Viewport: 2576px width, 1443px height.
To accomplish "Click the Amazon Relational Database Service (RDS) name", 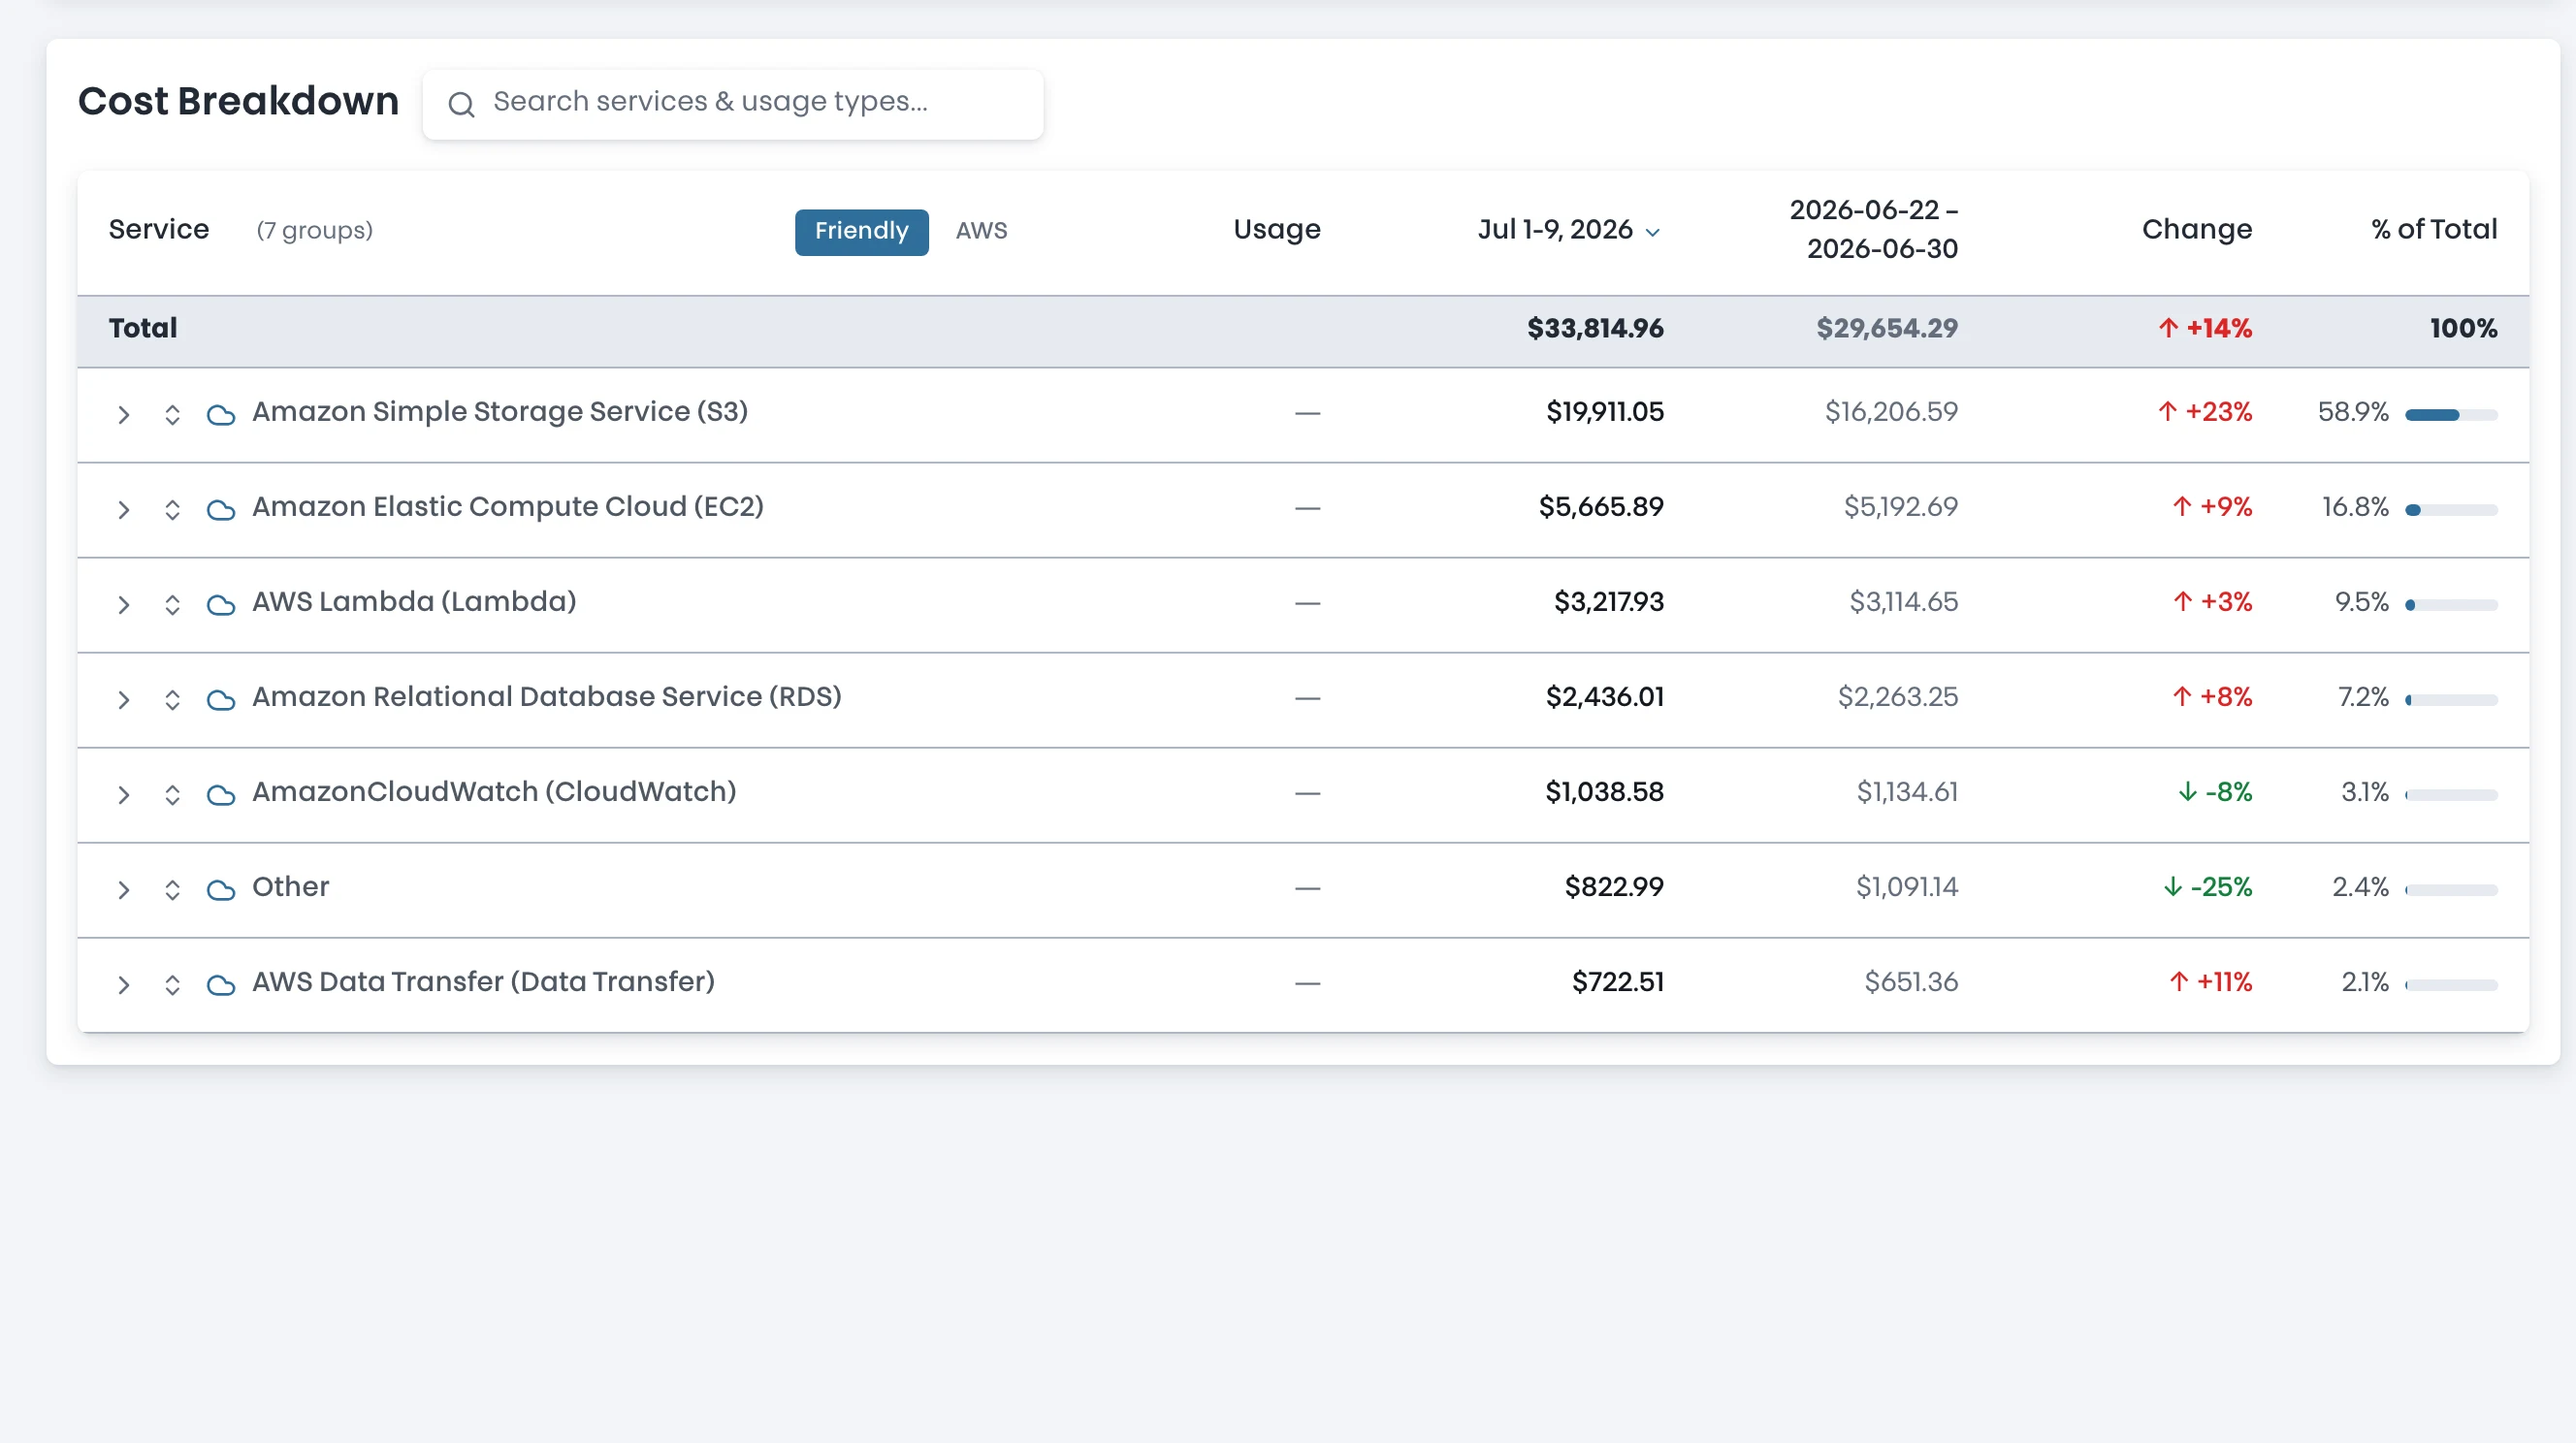I will 547,697.
